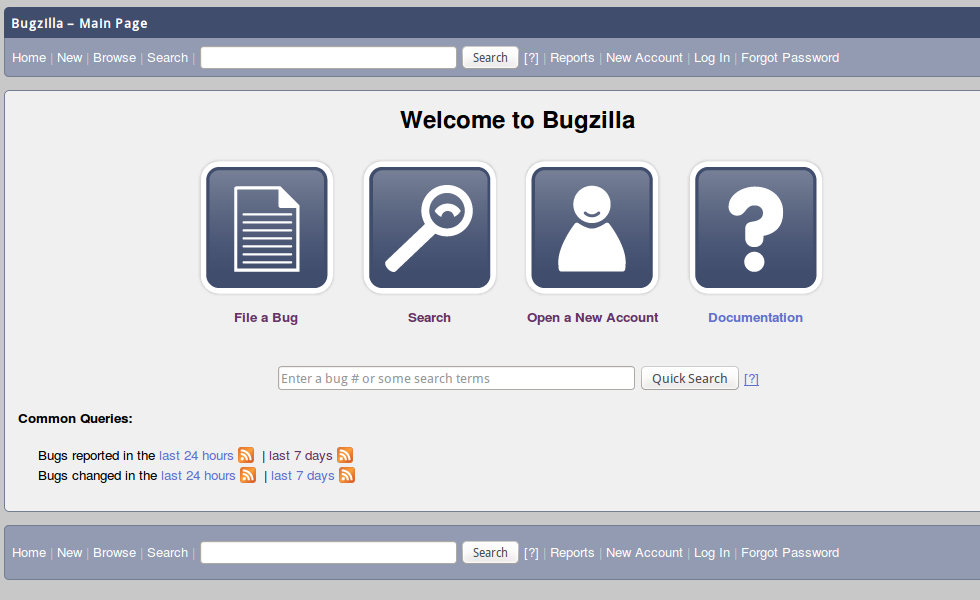Open bugs changed in the last 7 days
980x600 pixels.
click(x=302, y=476)
